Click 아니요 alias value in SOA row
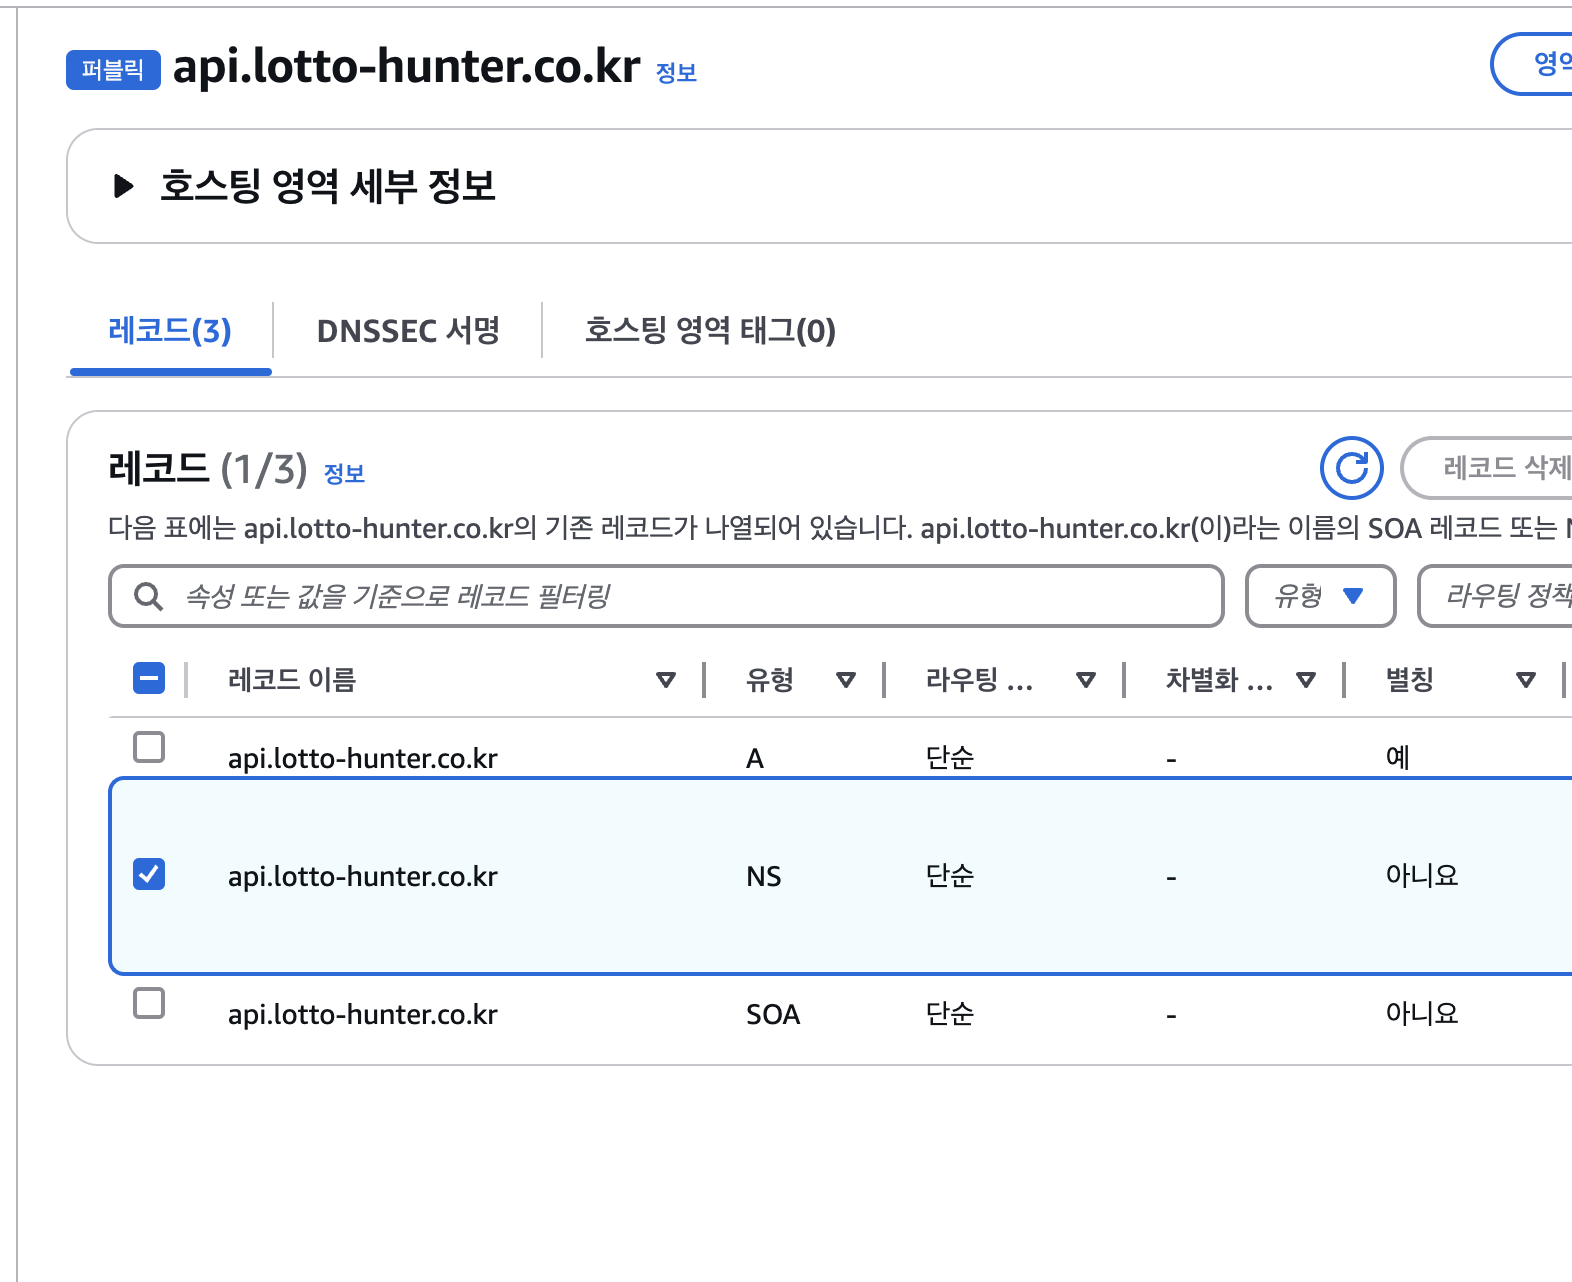 pos(1422,1014)
